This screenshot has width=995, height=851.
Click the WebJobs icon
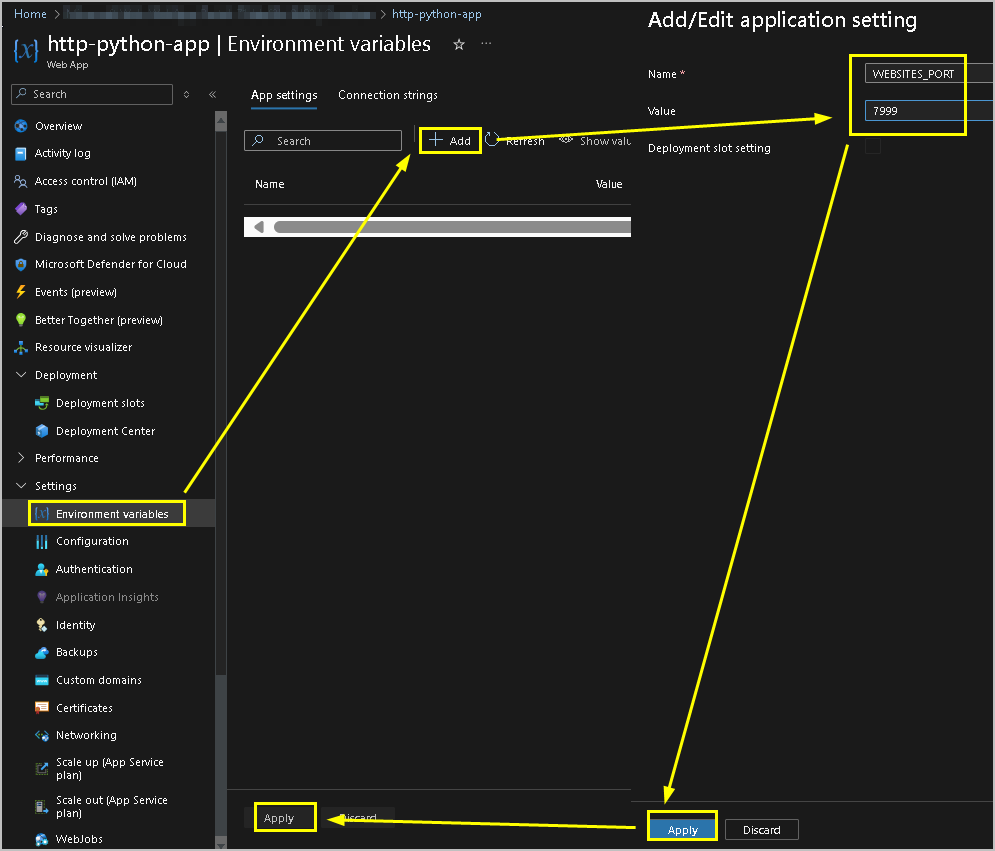(x=42, y=840)
